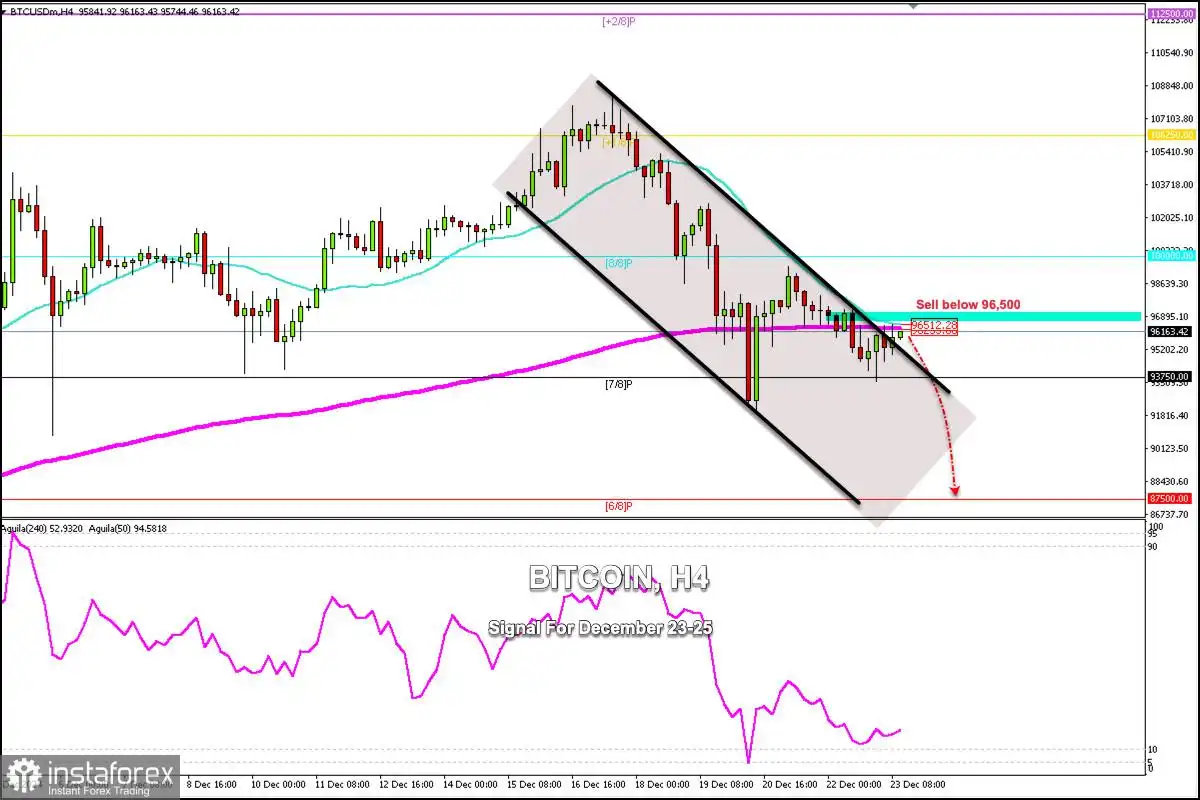This screenshot has height=800, width=1200.
Task: Click the red 96512.28 price label
Action: [934, 324]
